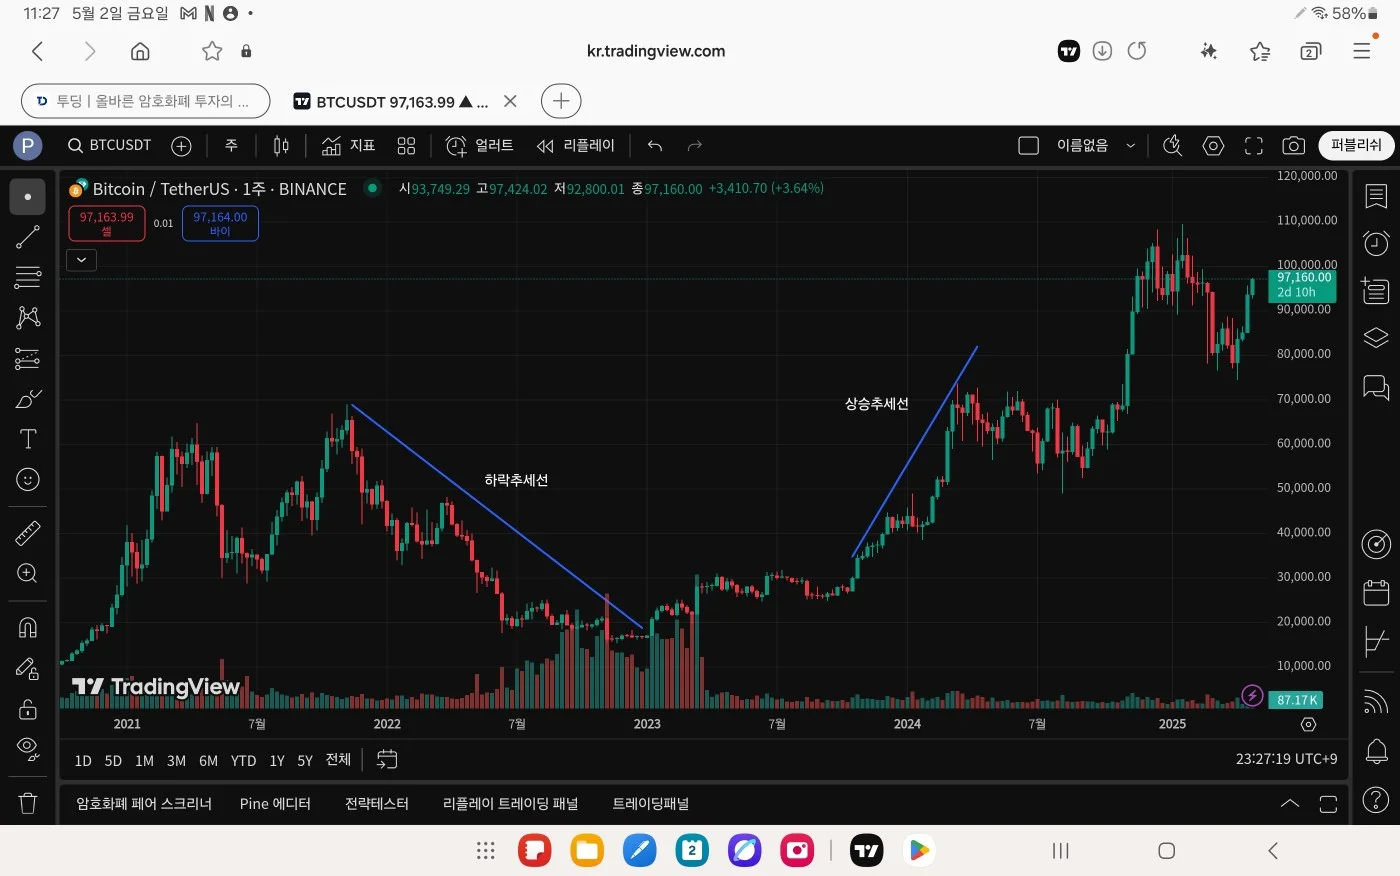Expand the collapsed indicator legend arrow
This screenshot has height=876, width=1400.
coord(81,260)
